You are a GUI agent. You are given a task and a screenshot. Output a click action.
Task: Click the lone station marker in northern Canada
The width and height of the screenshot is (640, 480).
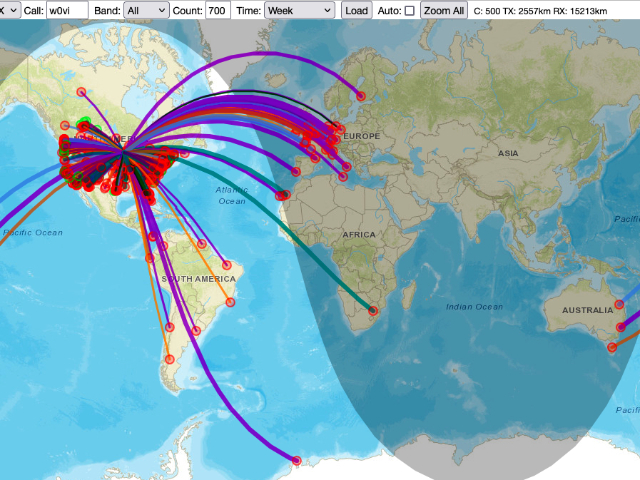(83, 92)
